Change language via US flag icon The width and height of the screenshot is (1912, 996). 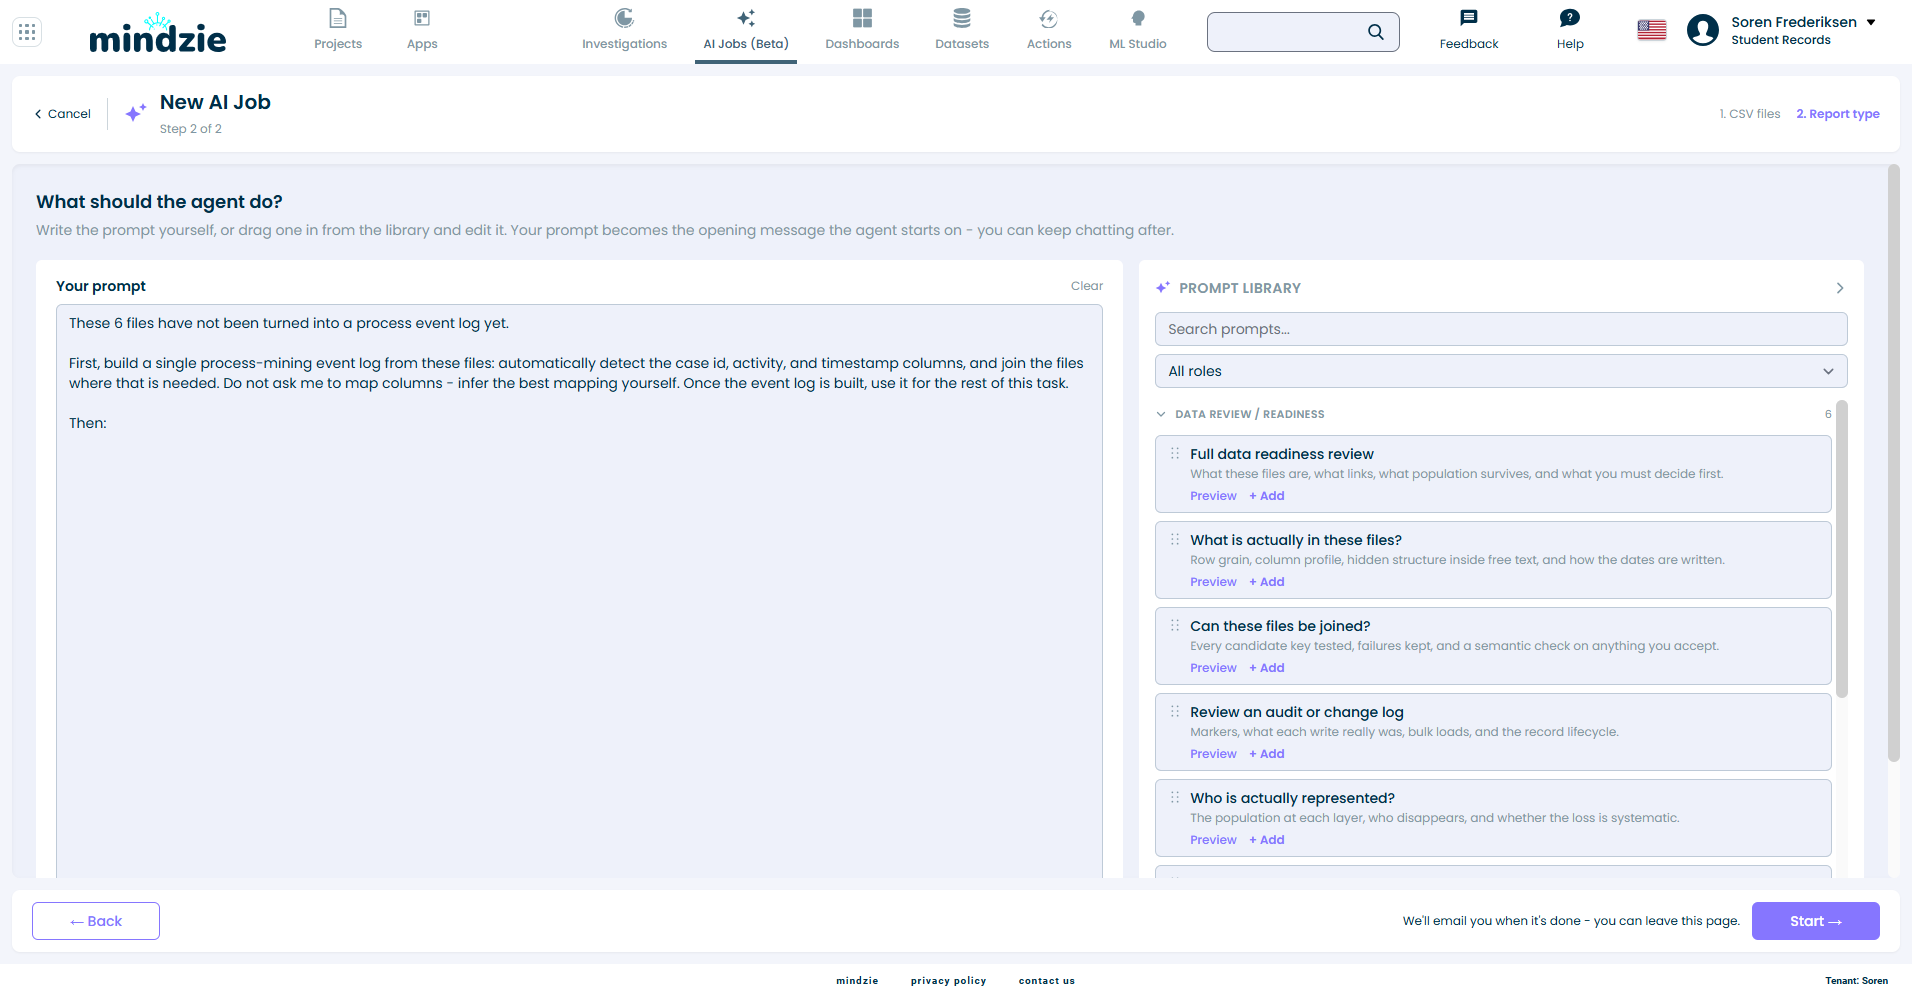click(1652, 30)
